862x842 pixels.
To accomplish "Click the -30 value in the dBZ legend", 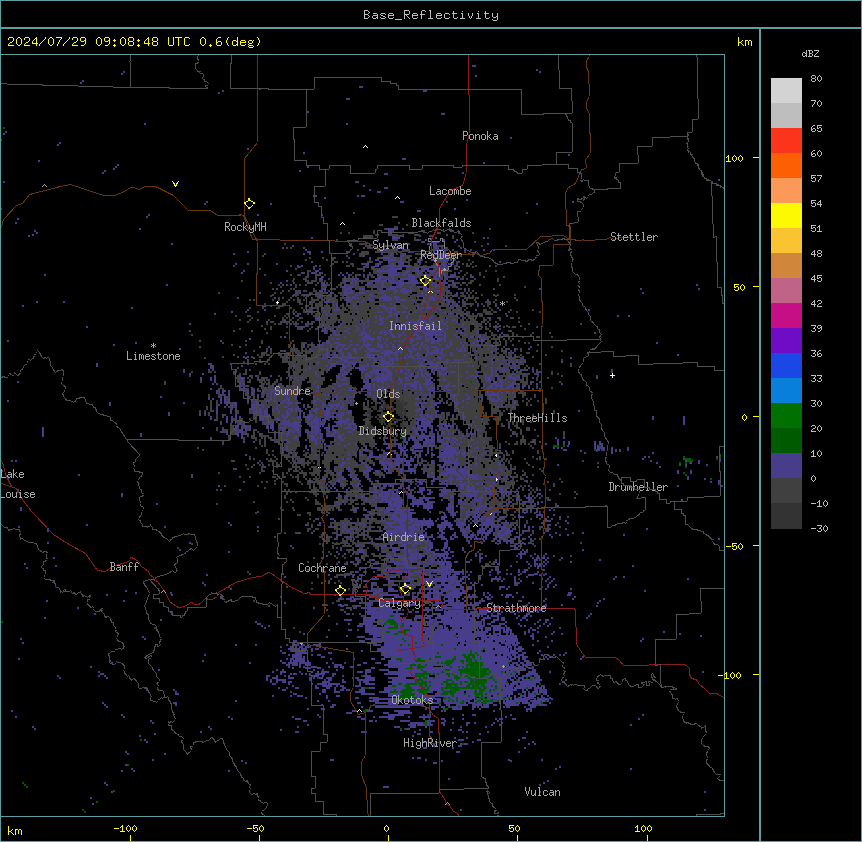I will [819, 528].
